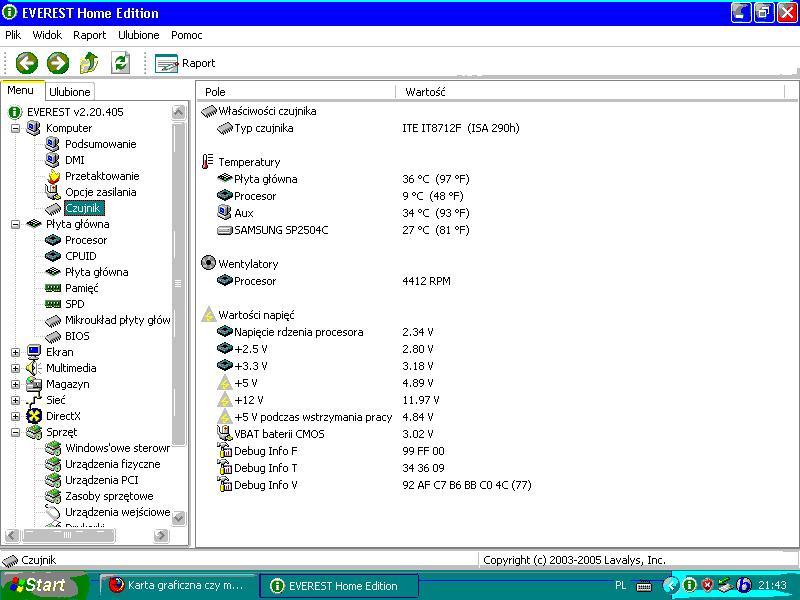Expand the Magazyn tree node
Viewport: 800px width, 600px height.
pyautogui.click(x=15, y=384)
